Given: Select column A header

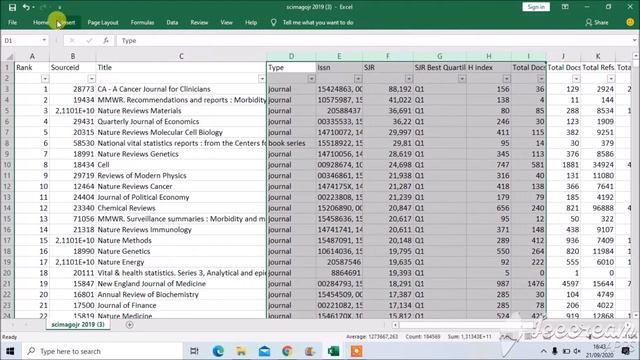Looking at the screenshot, I should pos(32,56).
